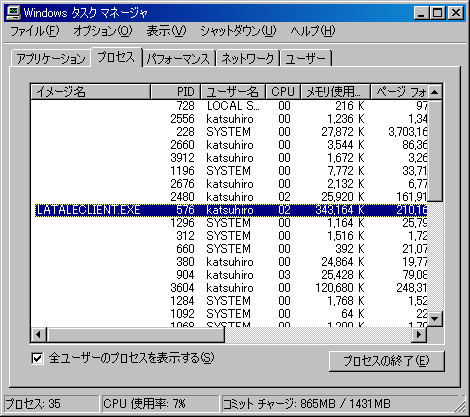The height and width of the screenshot is (417, 470).
Task: Open the 表示(V) menu
Action: [x=166, y=31]
